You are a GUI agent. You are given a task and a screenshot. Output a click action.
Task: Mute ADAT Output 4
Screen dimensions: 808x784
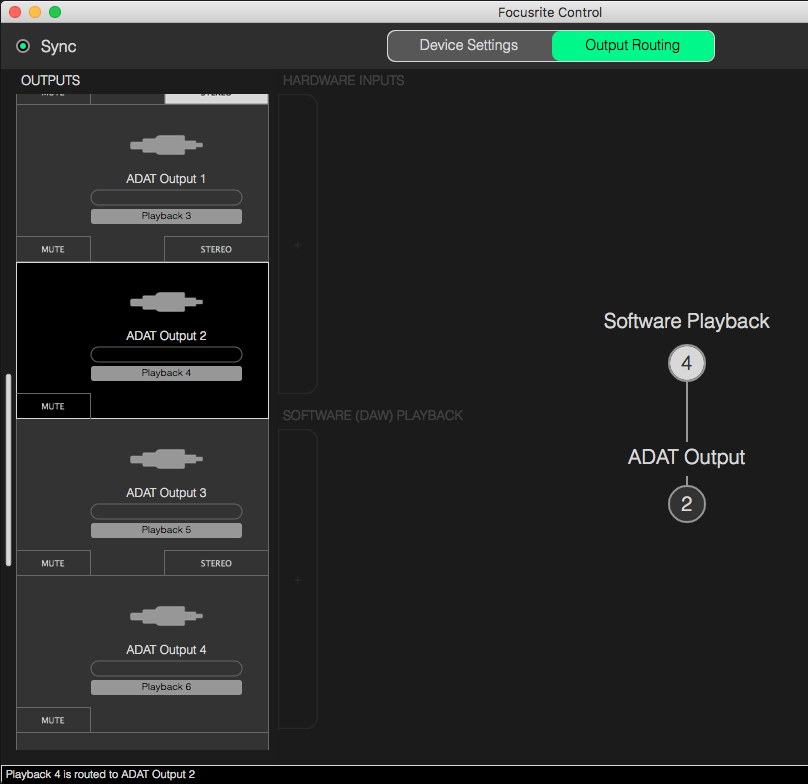click(x=53, y=720)
